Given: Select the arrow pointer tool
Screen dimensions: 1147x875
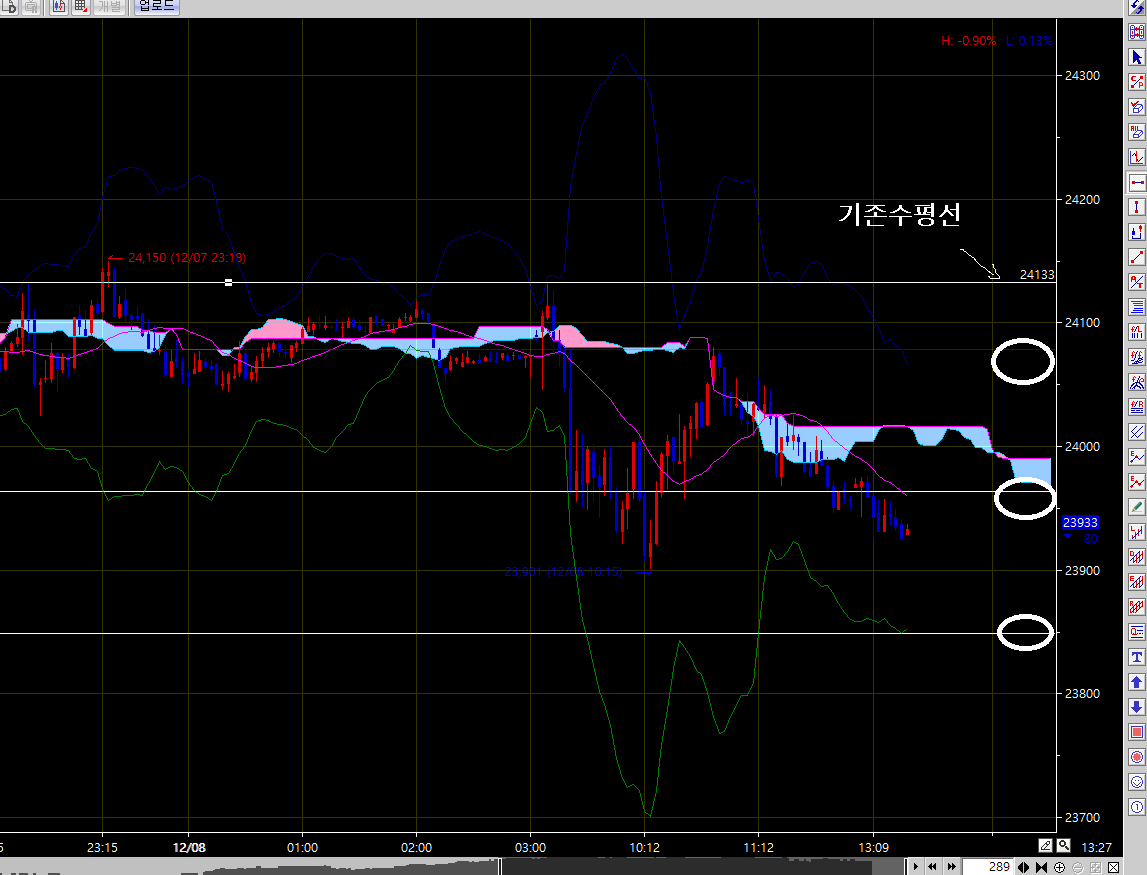Looking at the screenshot, I should 1136,56.
